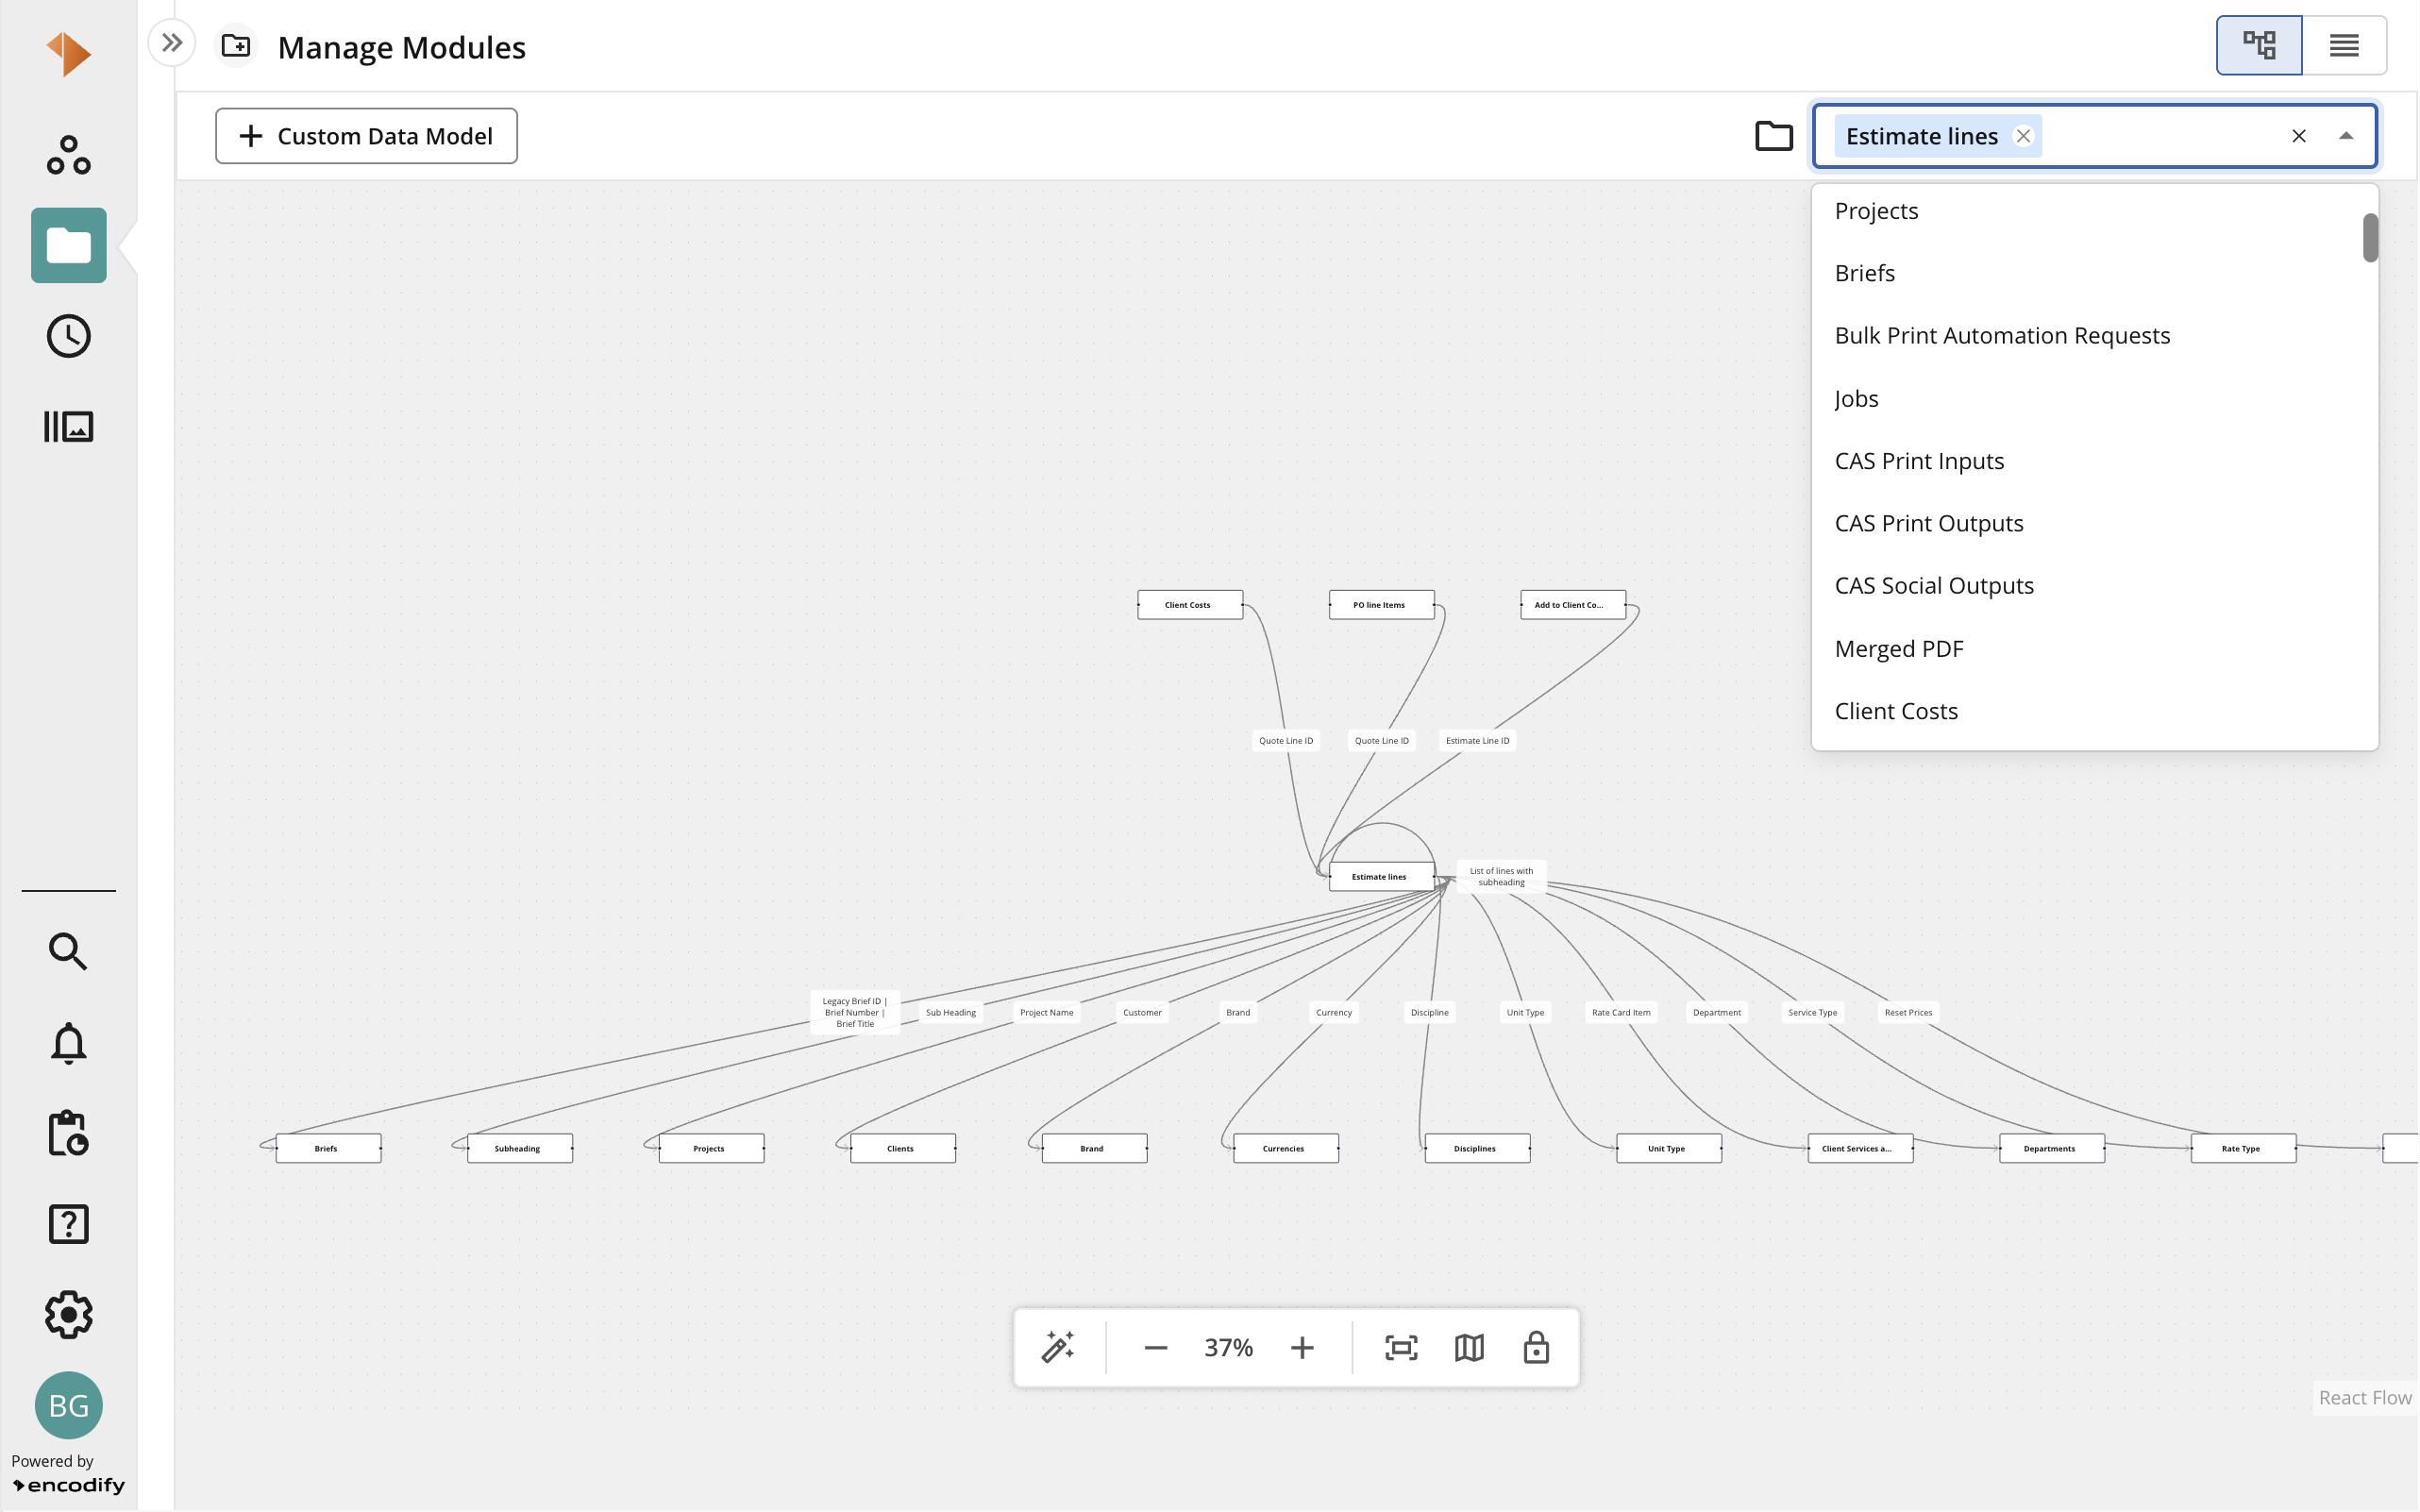This screenshot has width=2420, height=1512.
Task: Toggle the minimap icon
Action: coord(1469,1347)
